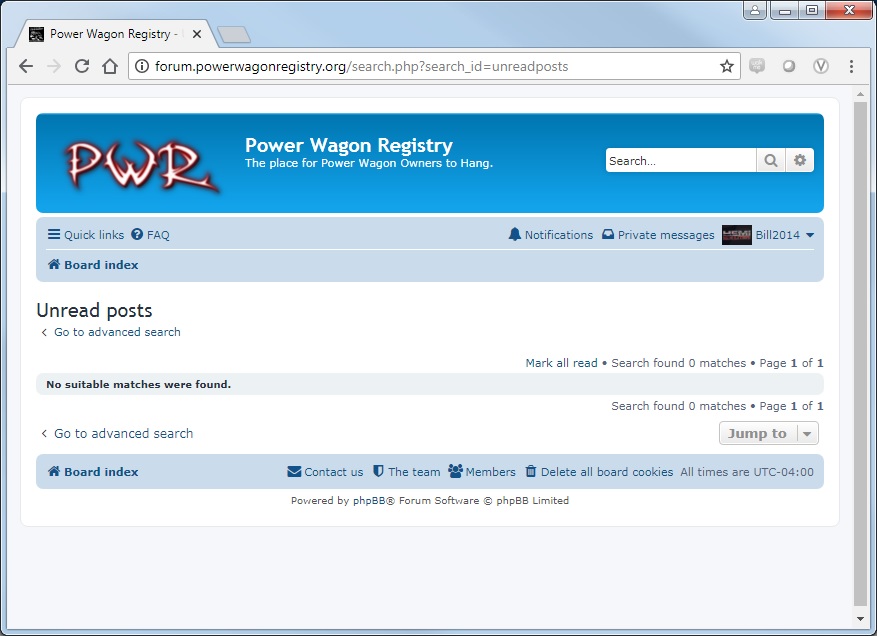Open a new browser tab

(x=234, y=35)
